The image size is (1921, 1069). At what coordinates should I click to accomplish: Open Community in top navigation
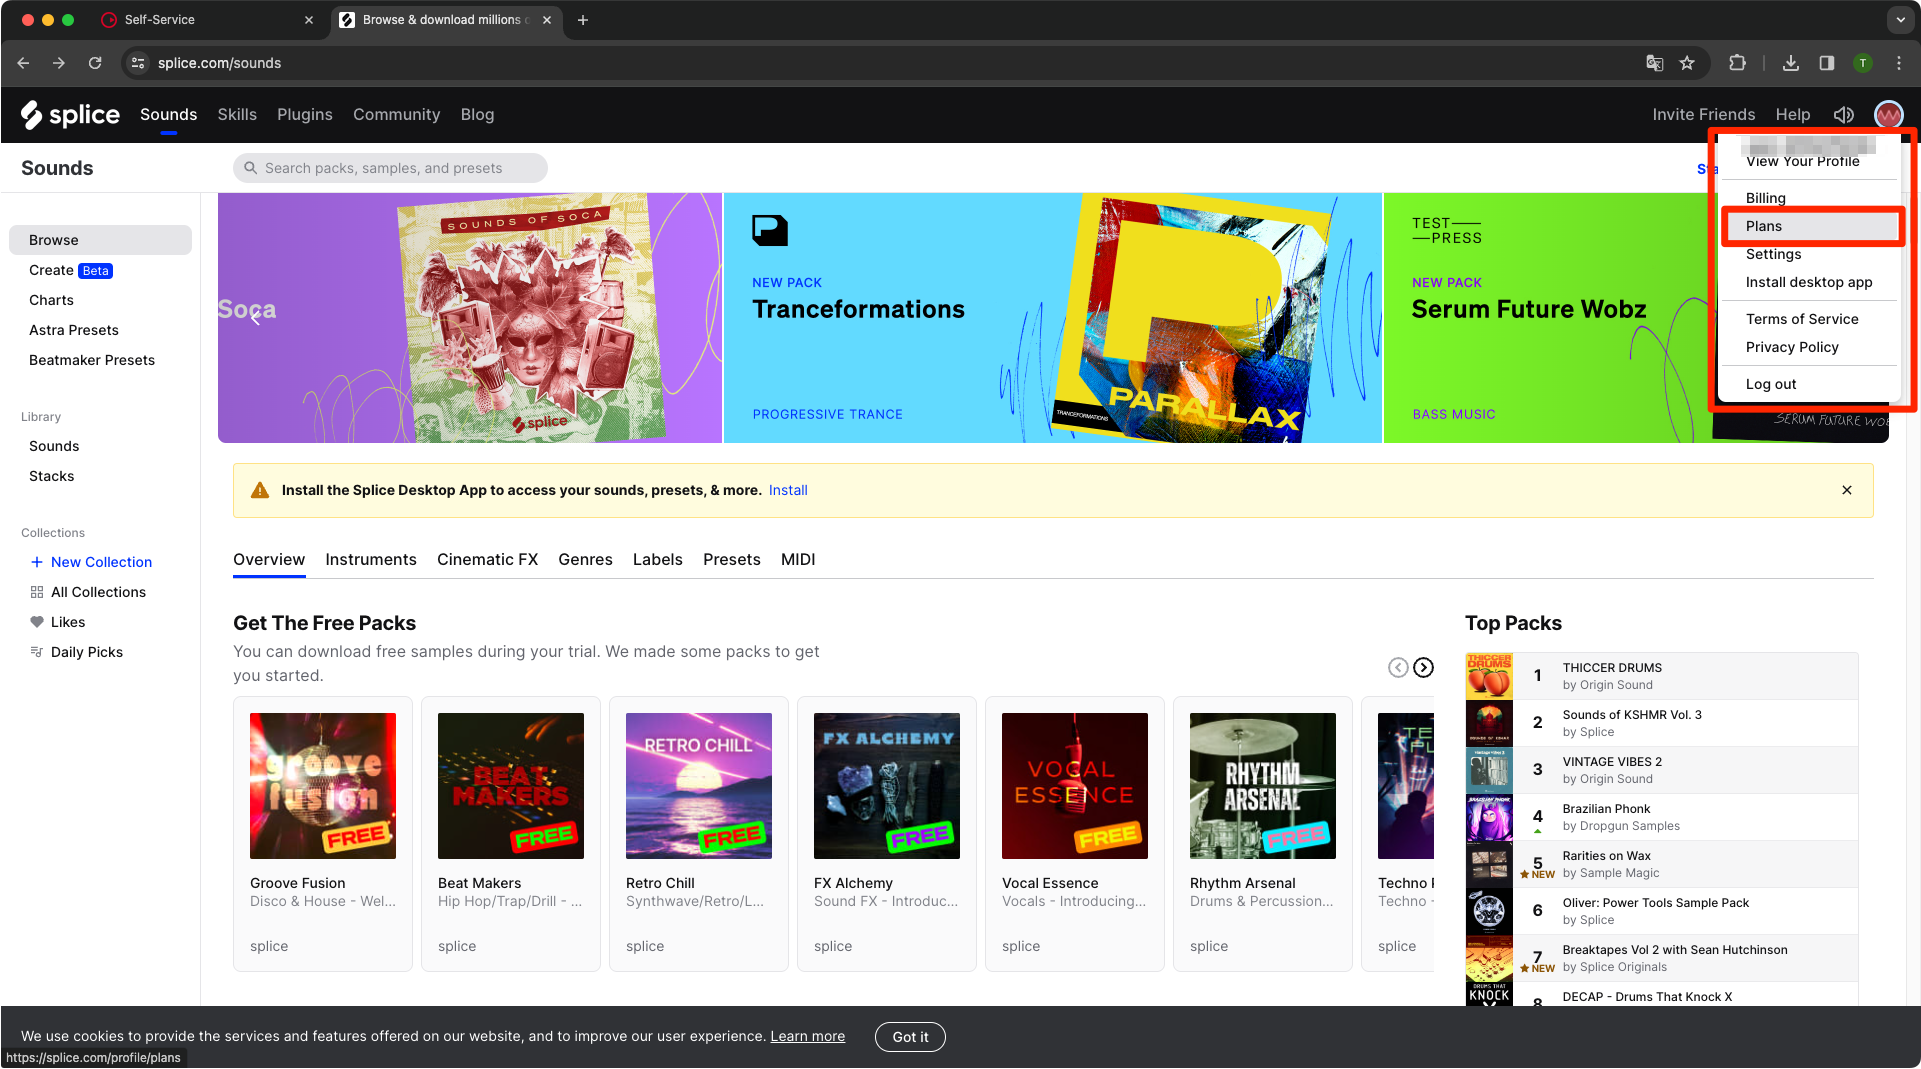click(396, 115)
